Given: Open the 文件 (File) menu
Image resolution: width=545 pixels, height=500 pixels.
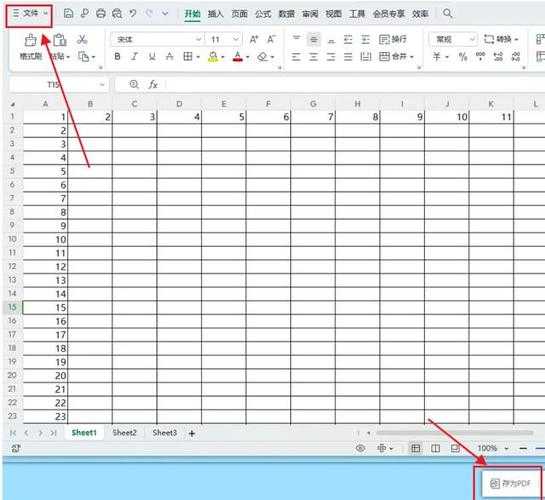Looking at the screenshot, I should coord(30,14).
